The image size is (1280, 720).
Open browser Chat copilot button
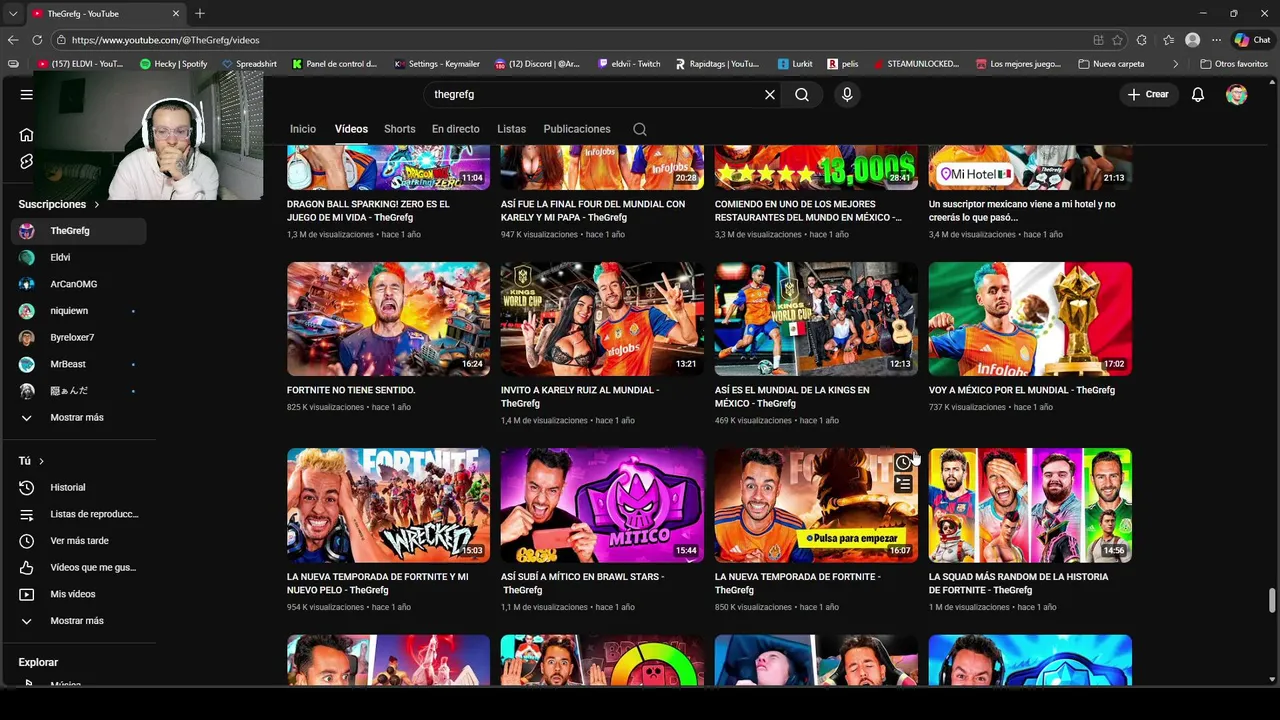point(1252,40)
